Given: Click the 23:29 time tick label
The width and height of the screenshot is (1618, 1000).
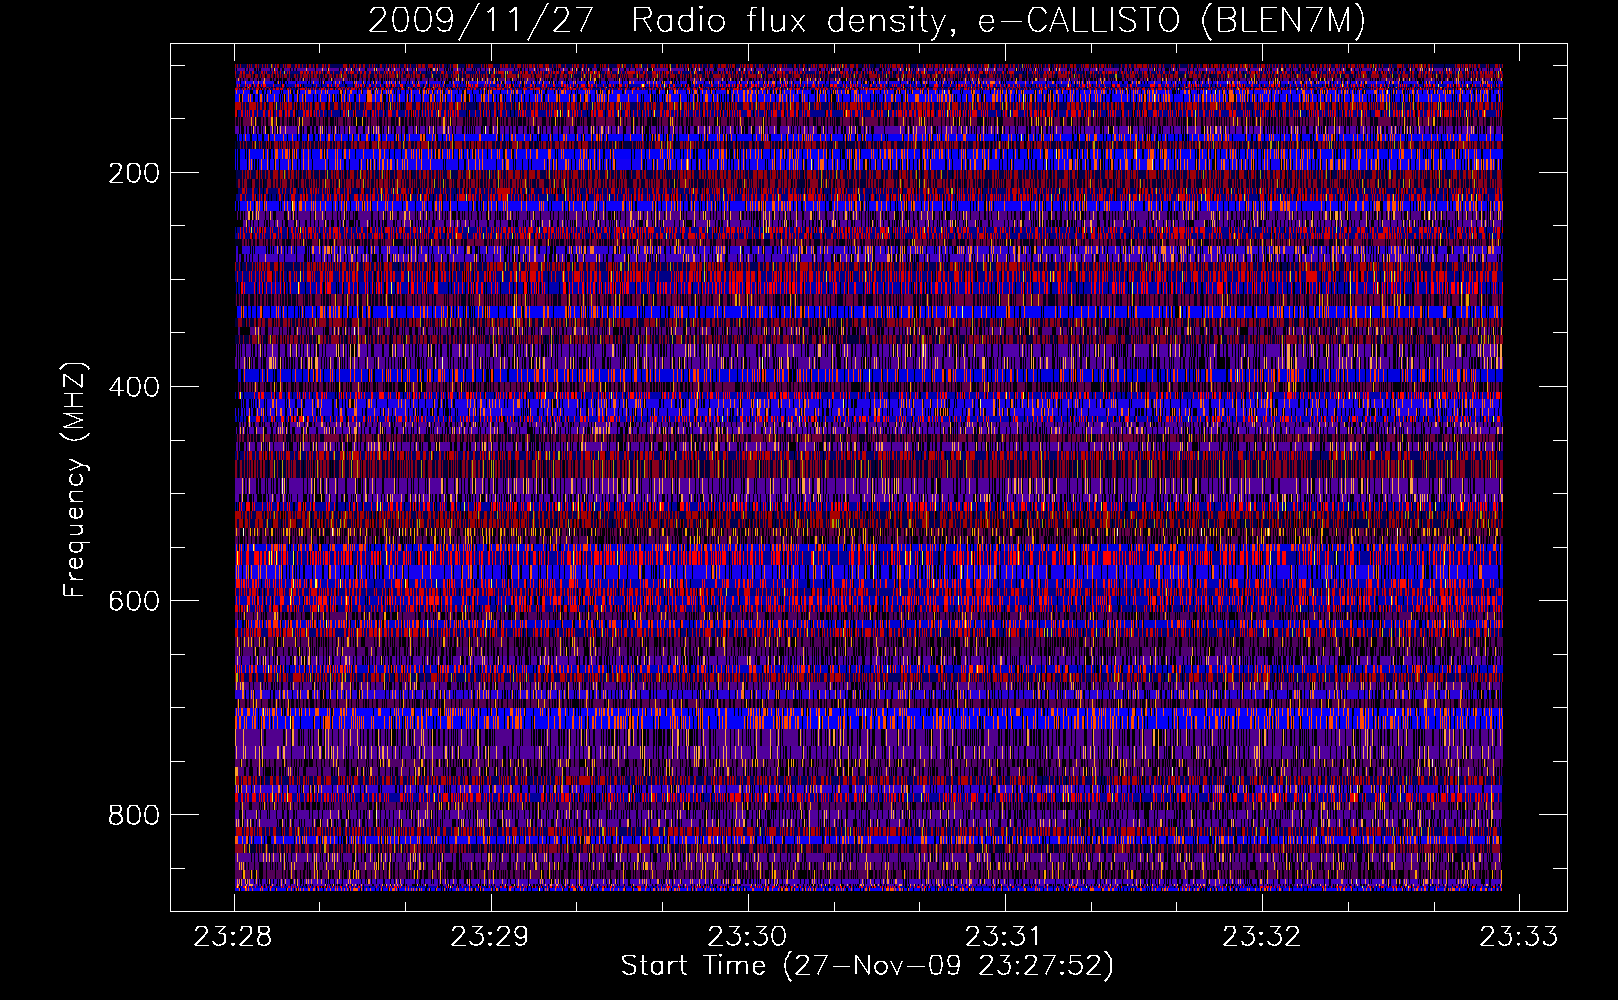Looking at the screenshot, I should [x=490, y=936].
